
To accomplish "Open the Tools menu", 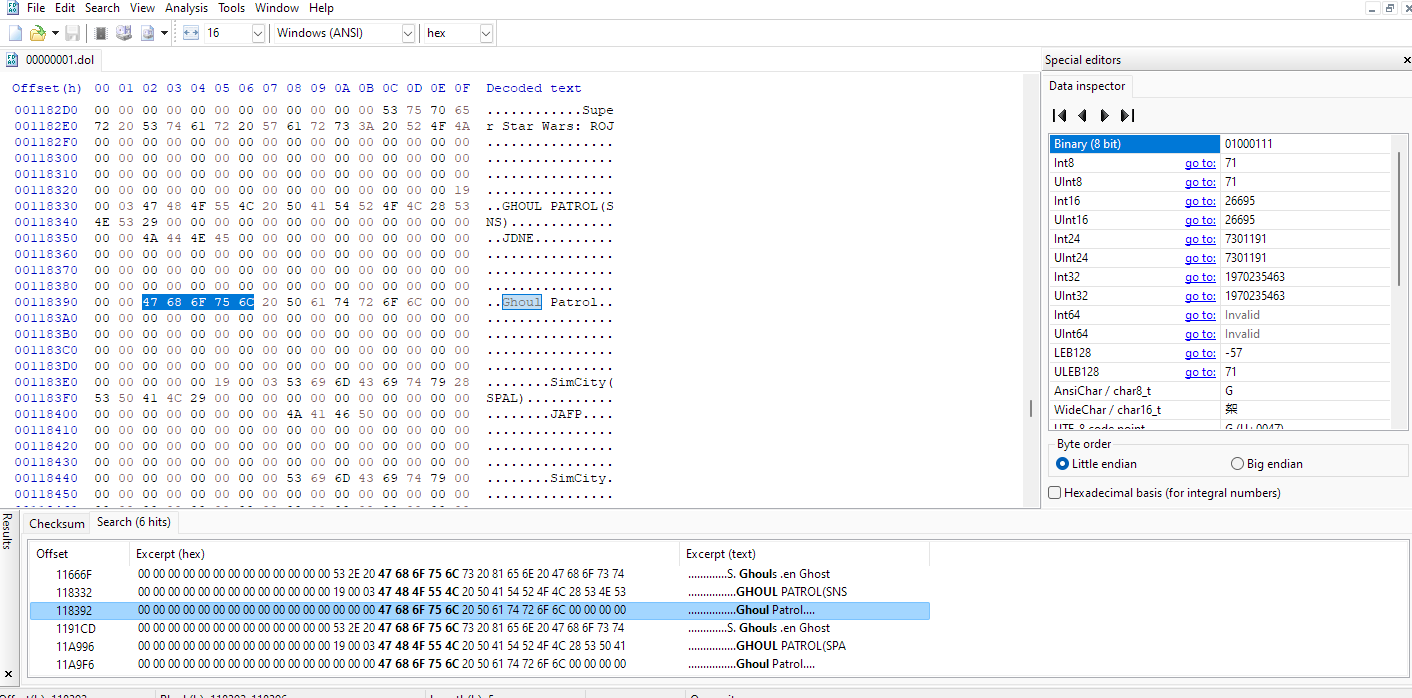I will tap(231, 8).
